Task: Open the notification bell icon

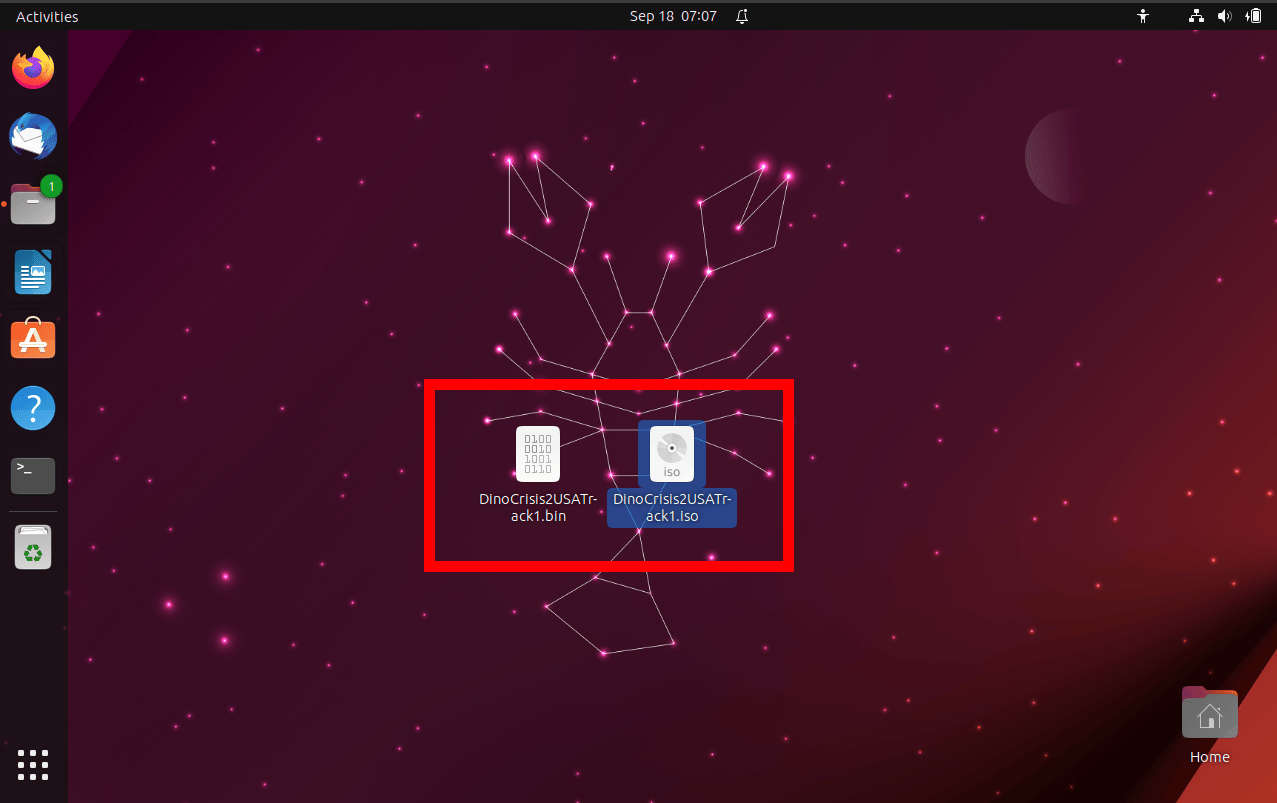Action: 741,16
